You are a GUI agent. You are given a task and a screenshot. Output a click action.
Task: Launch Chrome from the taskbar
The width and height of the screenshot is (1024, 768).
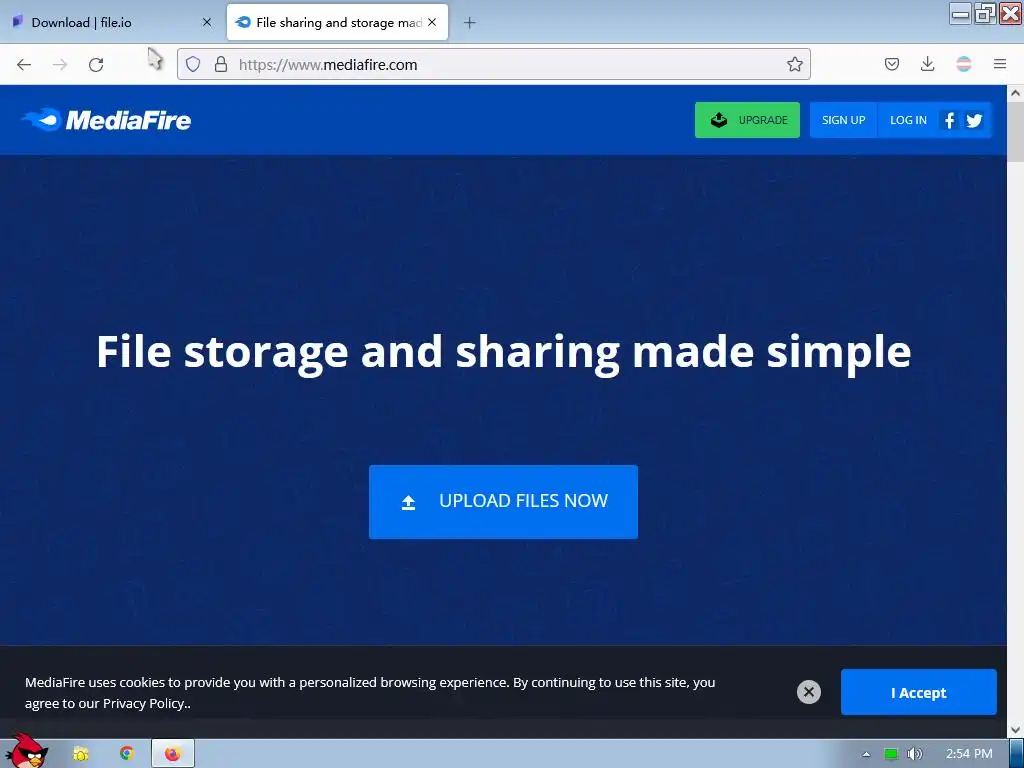click(x=127, y=754)
